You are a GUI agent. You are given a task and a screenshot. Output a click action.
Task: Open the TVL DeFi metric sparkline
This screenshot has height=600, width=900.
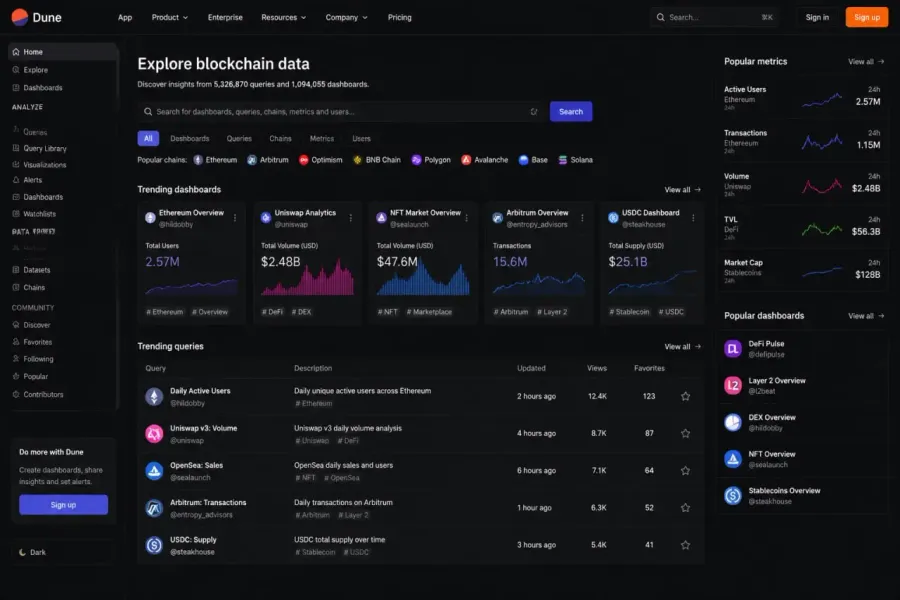point(822,230)
